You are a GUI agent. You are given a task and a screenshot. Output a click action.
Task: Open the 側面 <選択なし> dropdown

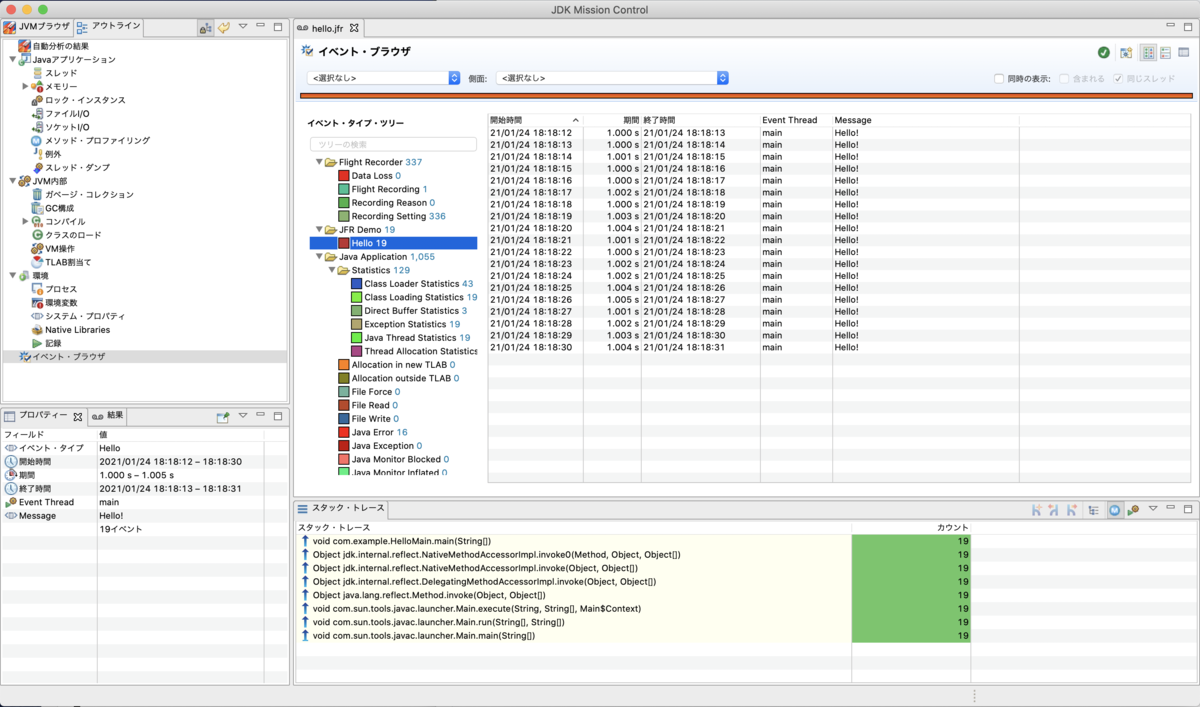click(612, 78)
